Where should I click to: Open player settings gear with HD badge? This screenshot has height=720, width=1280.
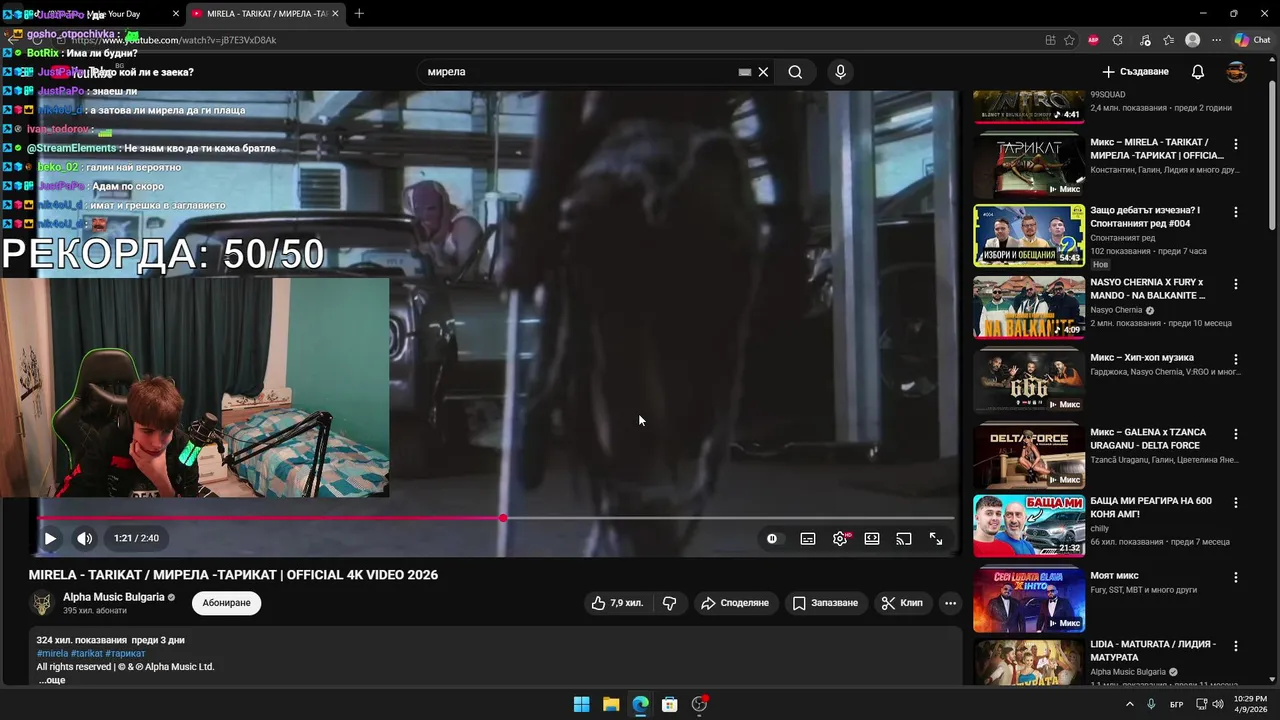click(x=841, y=538)
